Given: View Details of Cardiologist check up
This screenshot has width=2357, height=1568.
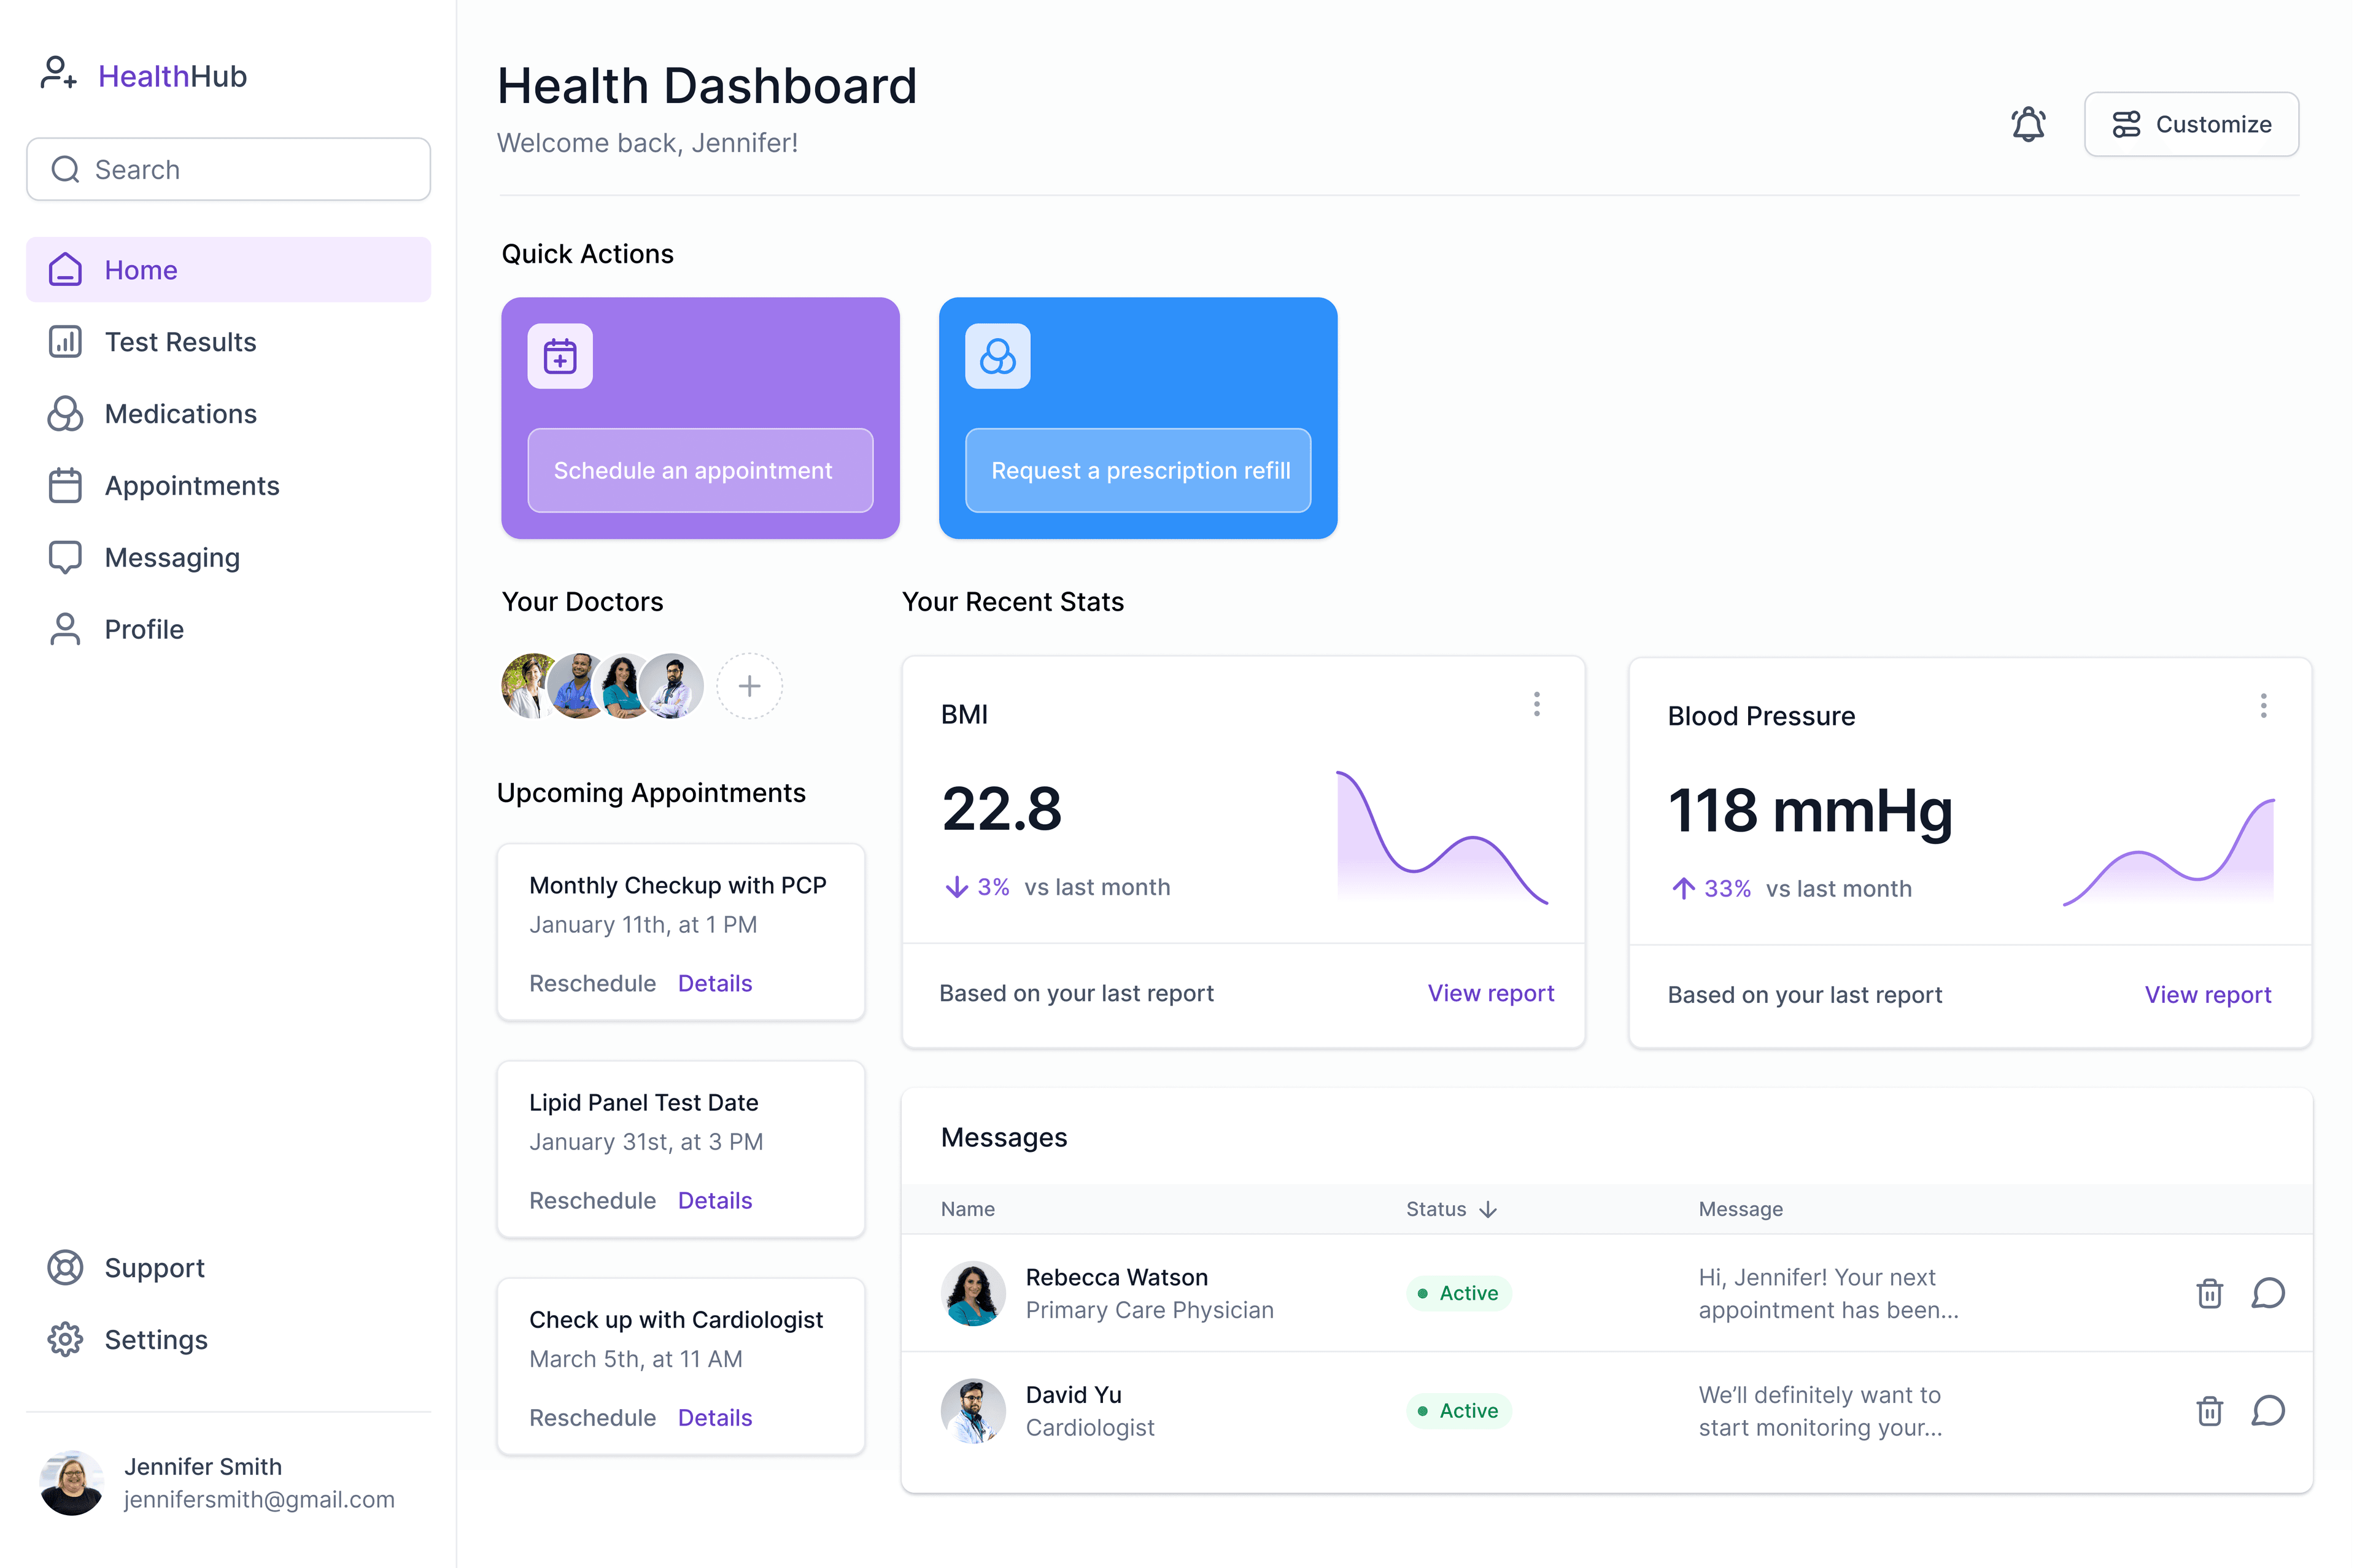Looking at the screenshot, I should 715,1417.
